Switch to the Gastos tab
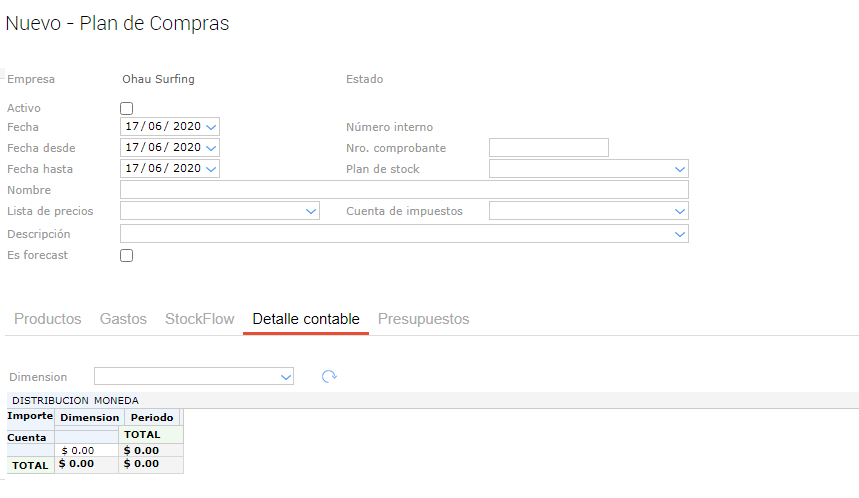859x498 pixels. click(x=123, y=319)
